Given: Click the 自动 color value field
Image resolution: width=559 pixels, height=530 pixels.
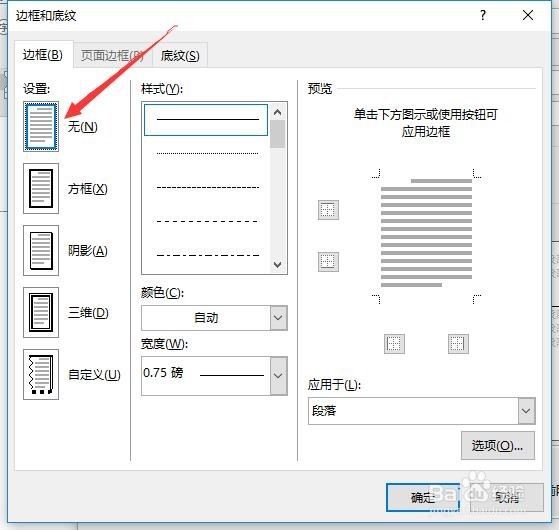Looking at the screenshot, I should [206, 318].
